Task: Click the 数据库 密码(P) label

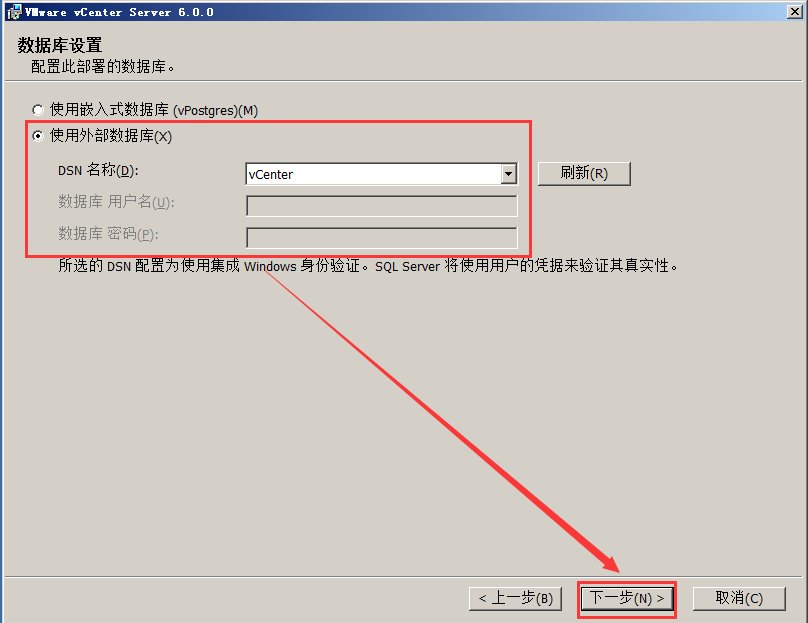Action: tap(108, 233)
